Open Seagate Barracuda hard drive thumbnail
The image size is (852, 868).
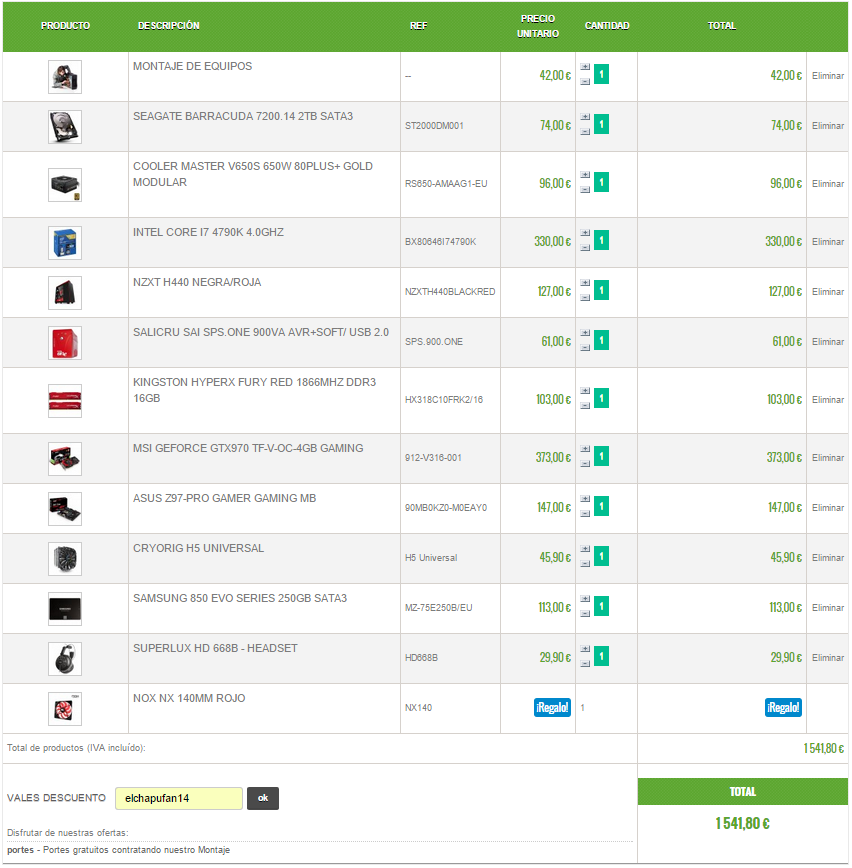(x=65, y=127)
